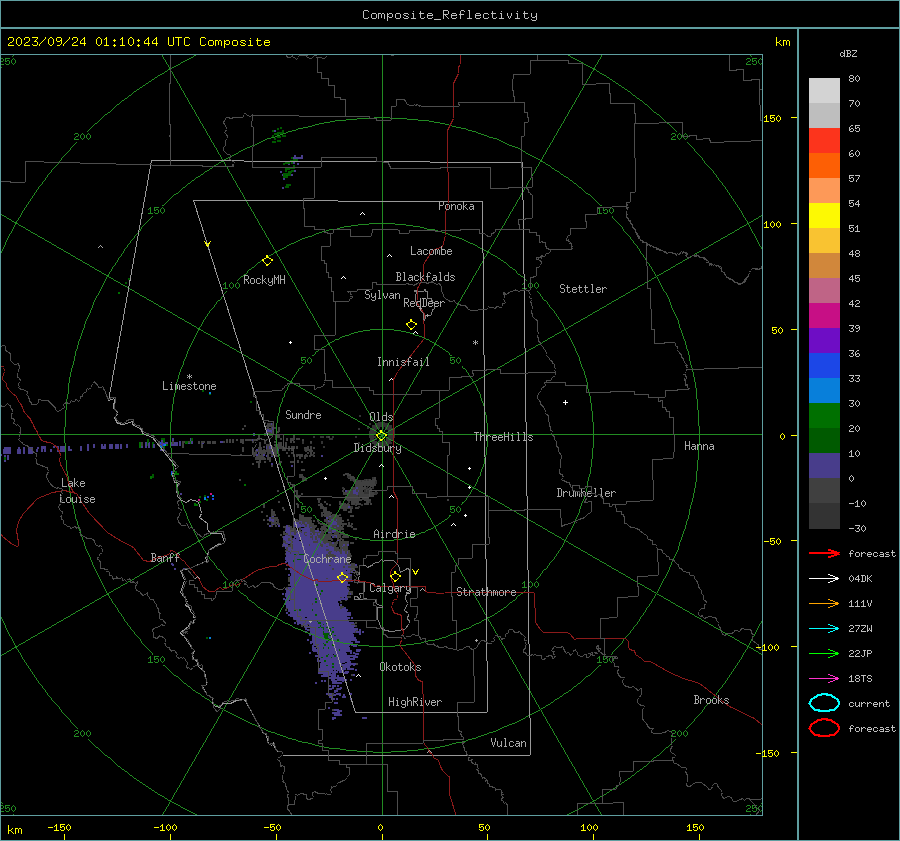The height and width of the screenshot is (841, 900).
Task: Click the yellow diamond marker below RedDeer
Action: coord(412,324)
